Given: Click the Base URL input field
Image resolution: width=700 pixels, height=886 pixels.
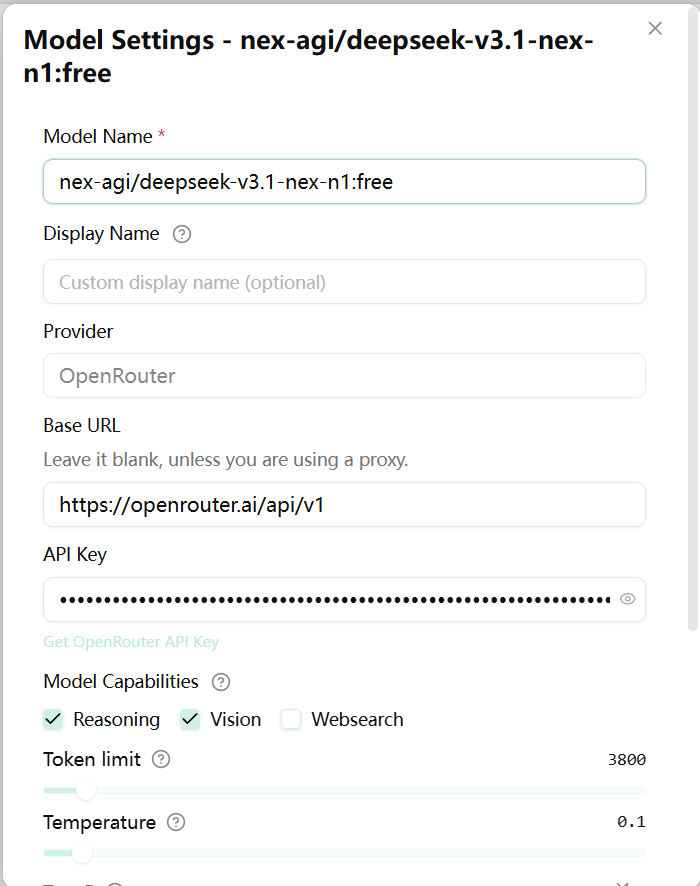Looking at the screenshot, I should coord(344,505).
